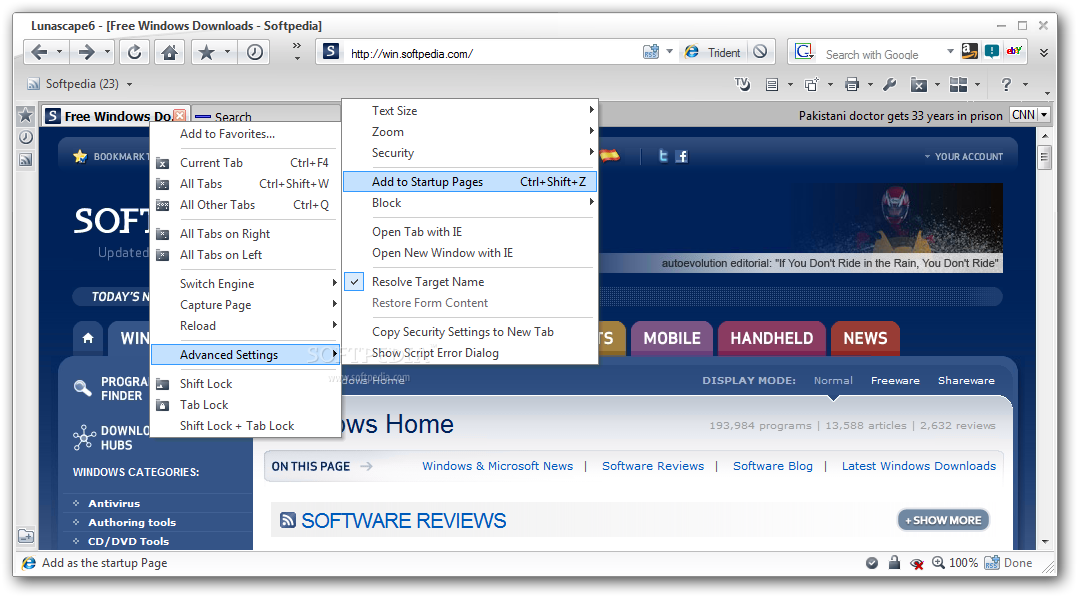
Task: Open the eBay search engine icon
Action: click(x=1014, y=51)
